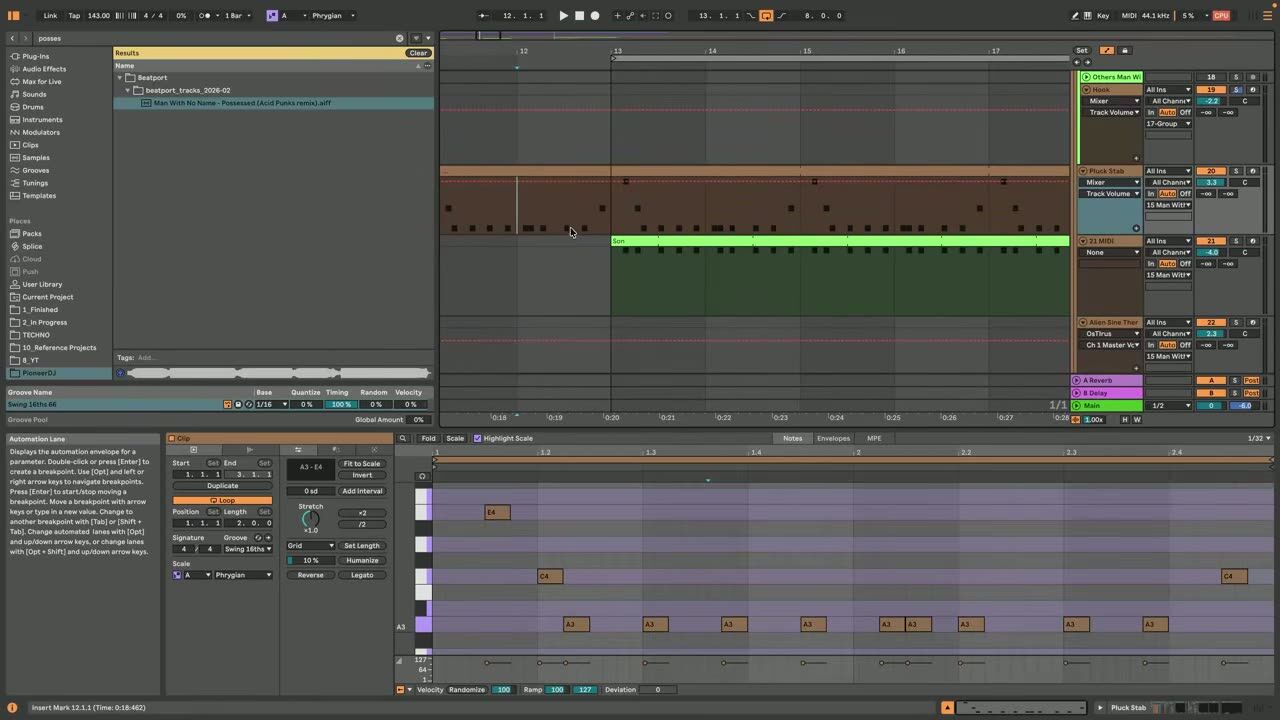Screen dimensions: 1280x720
Task: Open the Key mapping mode
Action: [x=1103, y=15]
